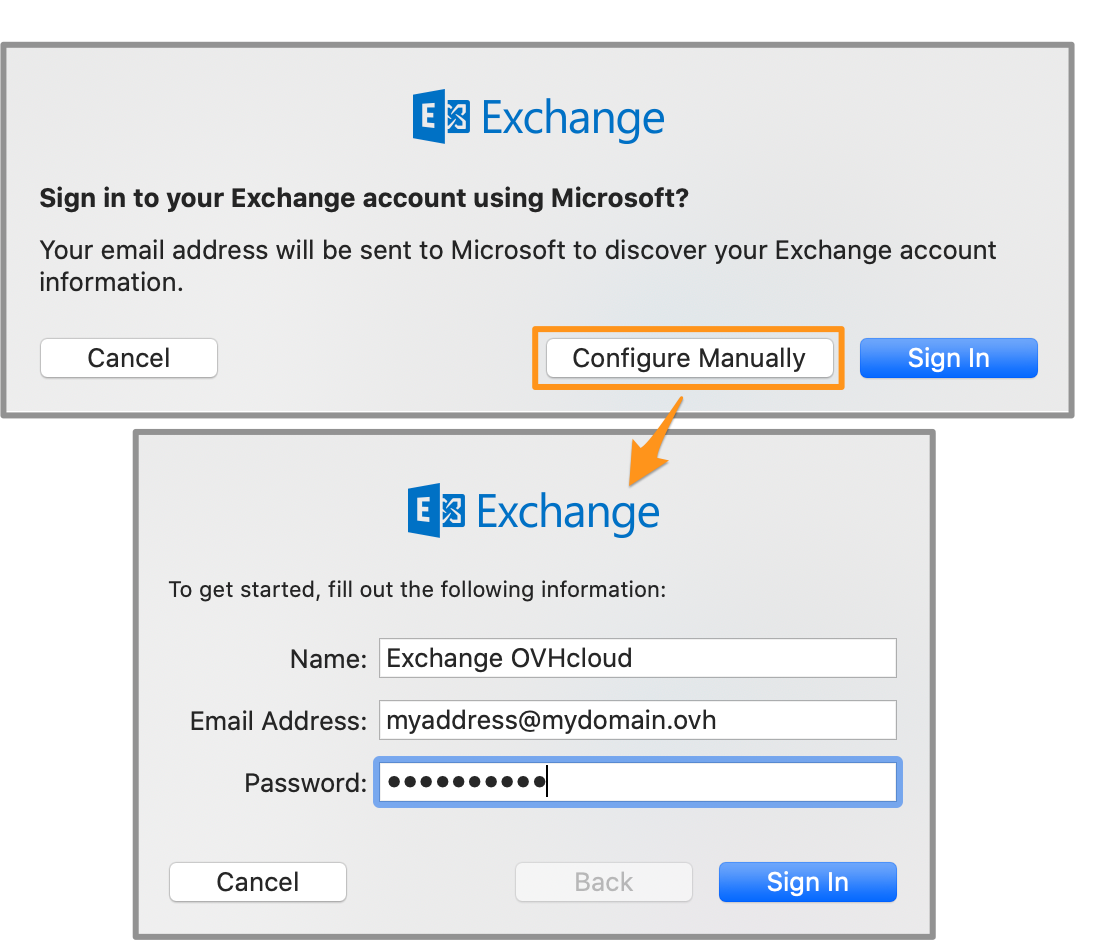The image size is (1116, 946).
Task: Click the bold "Sign in to your Exchange account" heading
Action: point(364,198)
